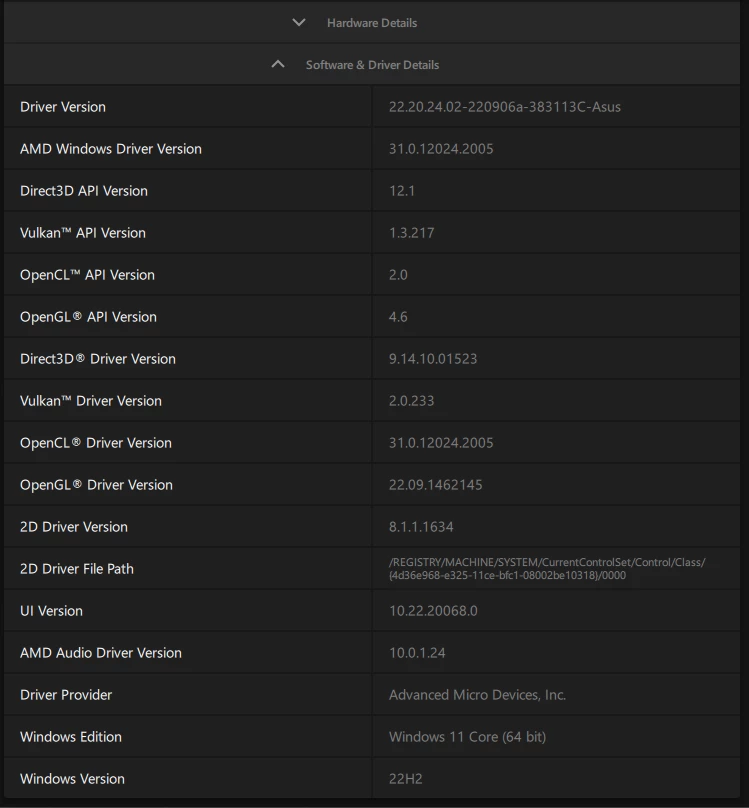Click the Vulkan driver value 2.0.233
Viewport: 749px width, 808px height.
pyautogui.click(x=411, y=401)
